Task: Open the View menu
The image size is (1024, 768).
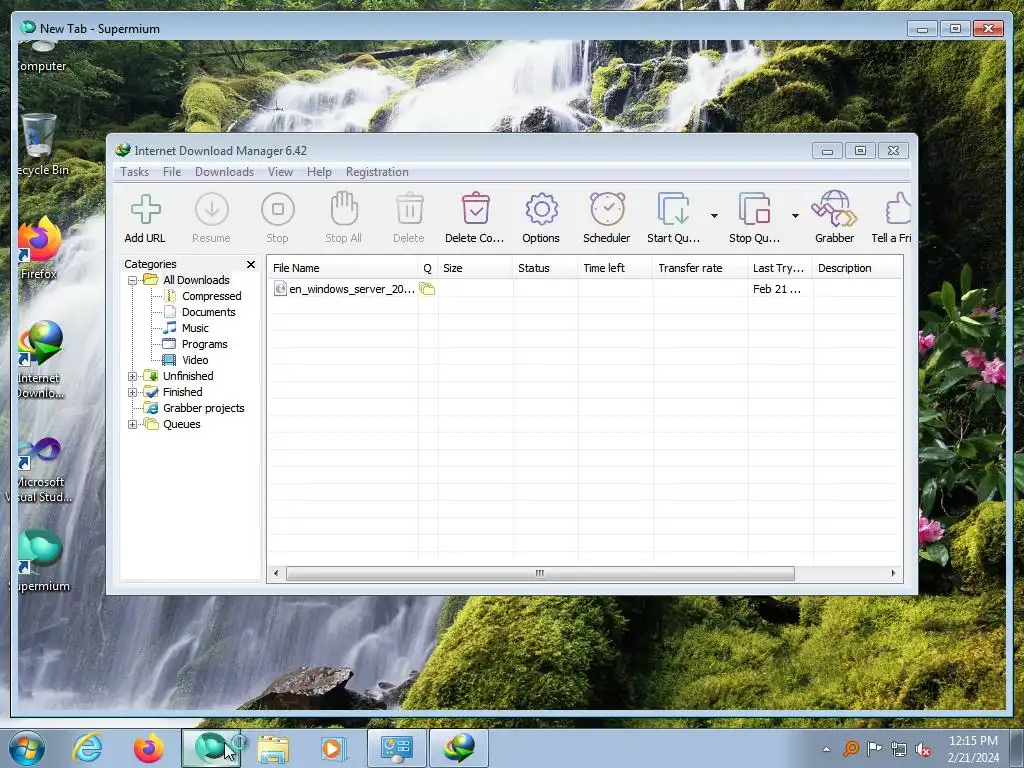Action: pos(280,172)
